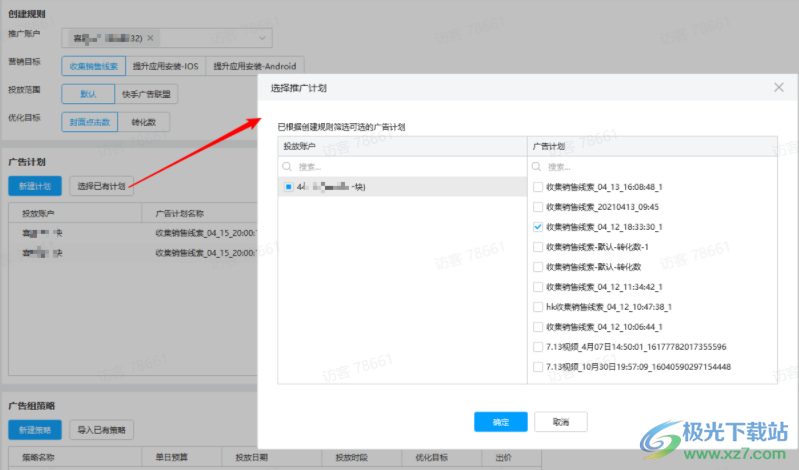Click 出价 column header
Viewport: 799px width, 470px height.
tap(503, 457)
